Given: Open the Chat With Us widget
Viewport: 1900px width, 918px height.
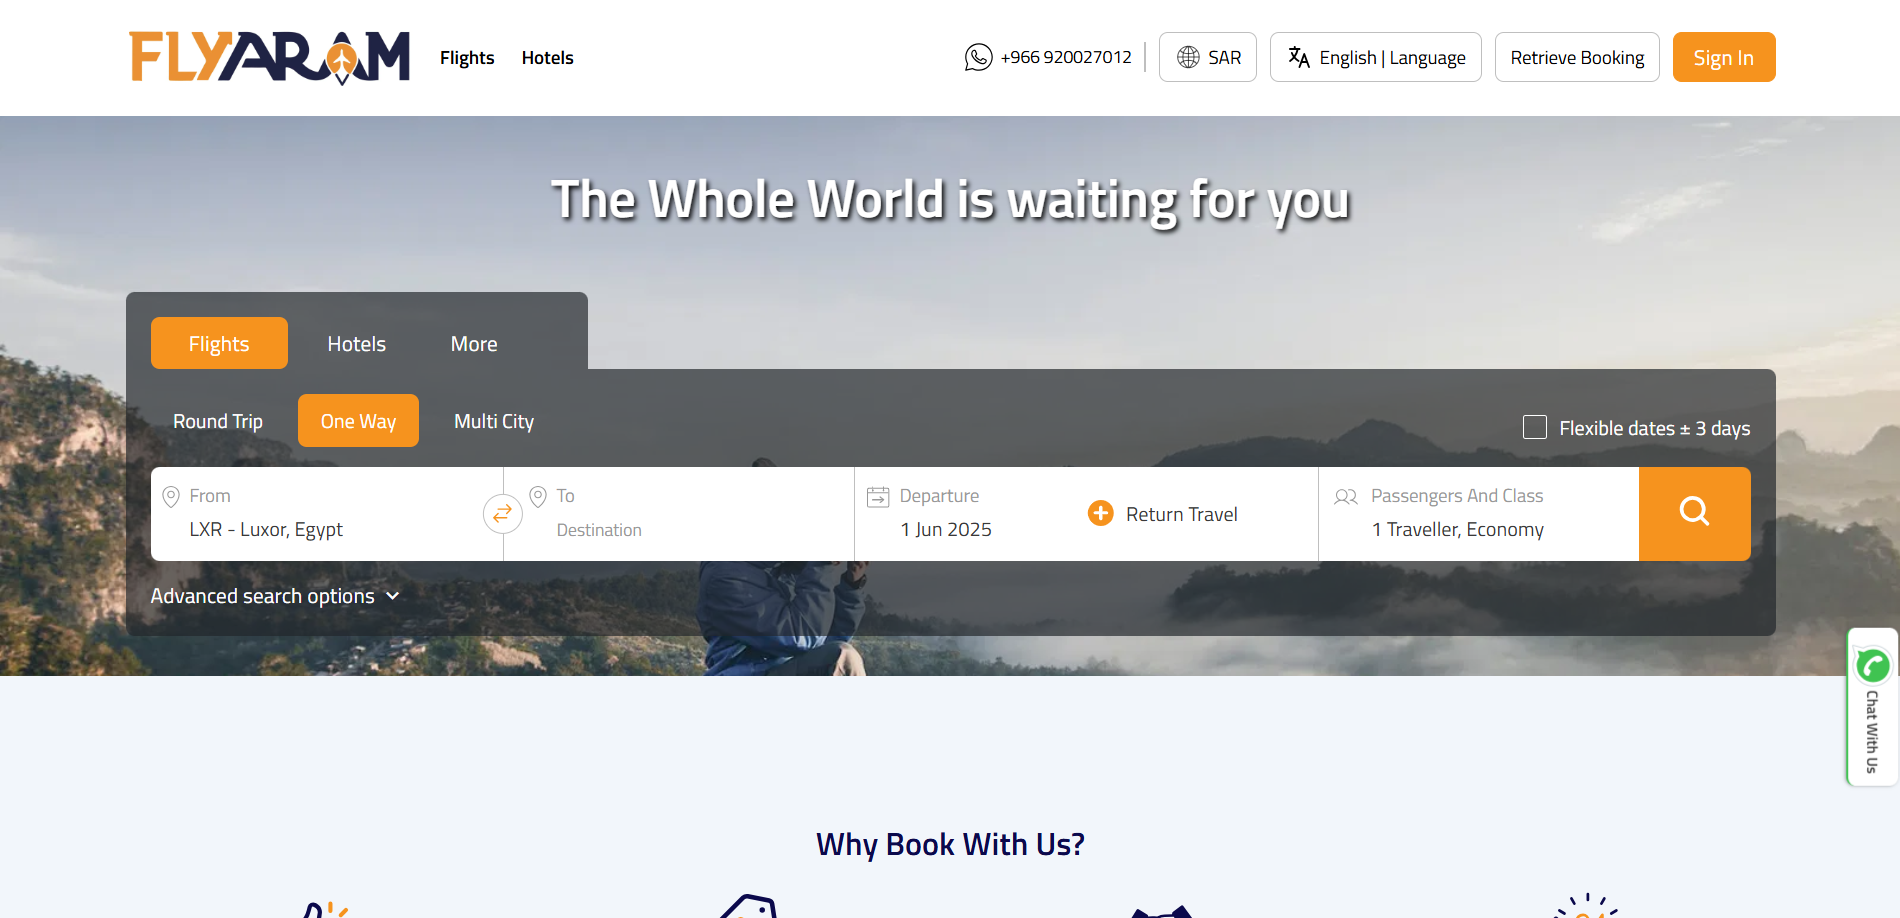Looking at the screenshot, I should (1872, 707).
